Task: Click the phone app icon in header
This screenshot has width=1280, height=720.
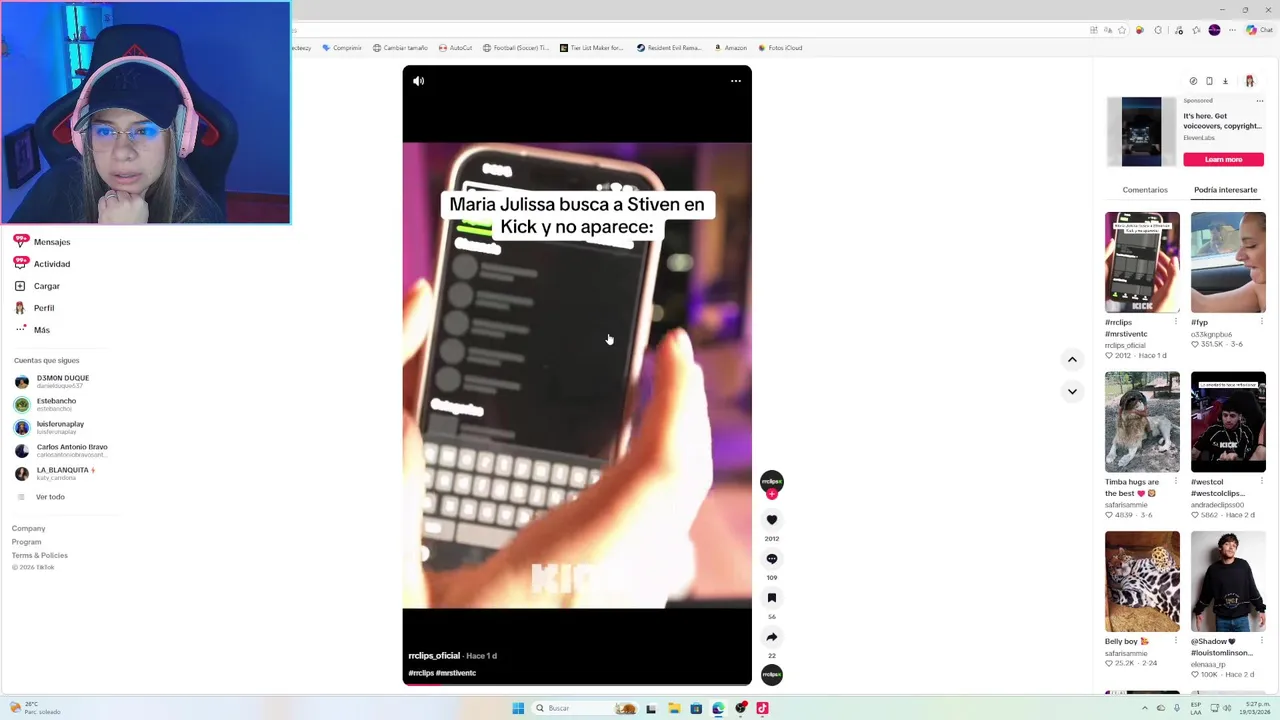Action: pos(1209,81)
